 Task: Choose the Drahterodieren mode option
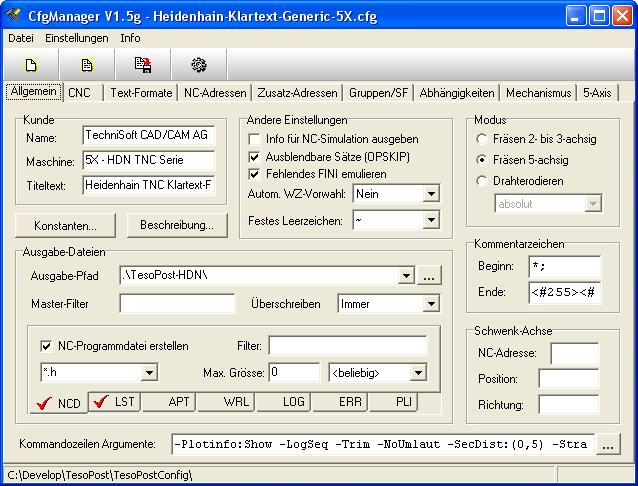(x=483, y=181)
